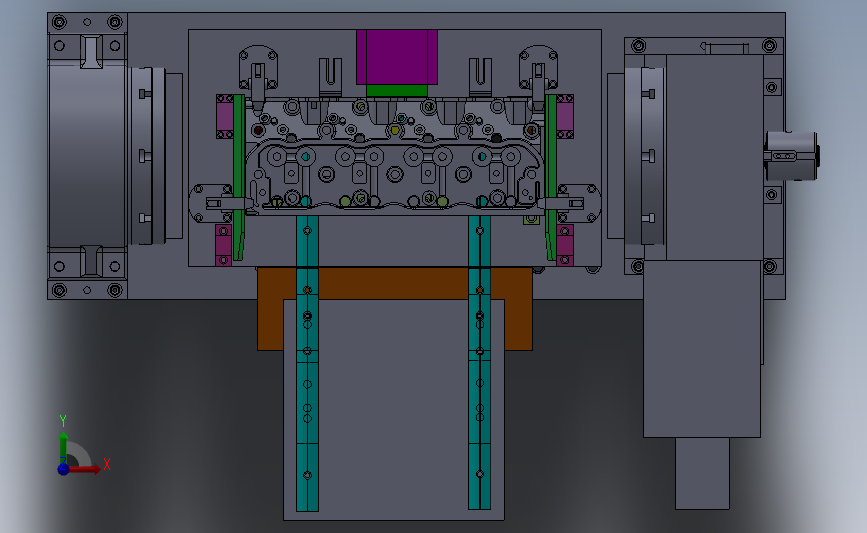Select the green block beneath the purple block
The image size is (867, 533).
(x=397, y=90)
